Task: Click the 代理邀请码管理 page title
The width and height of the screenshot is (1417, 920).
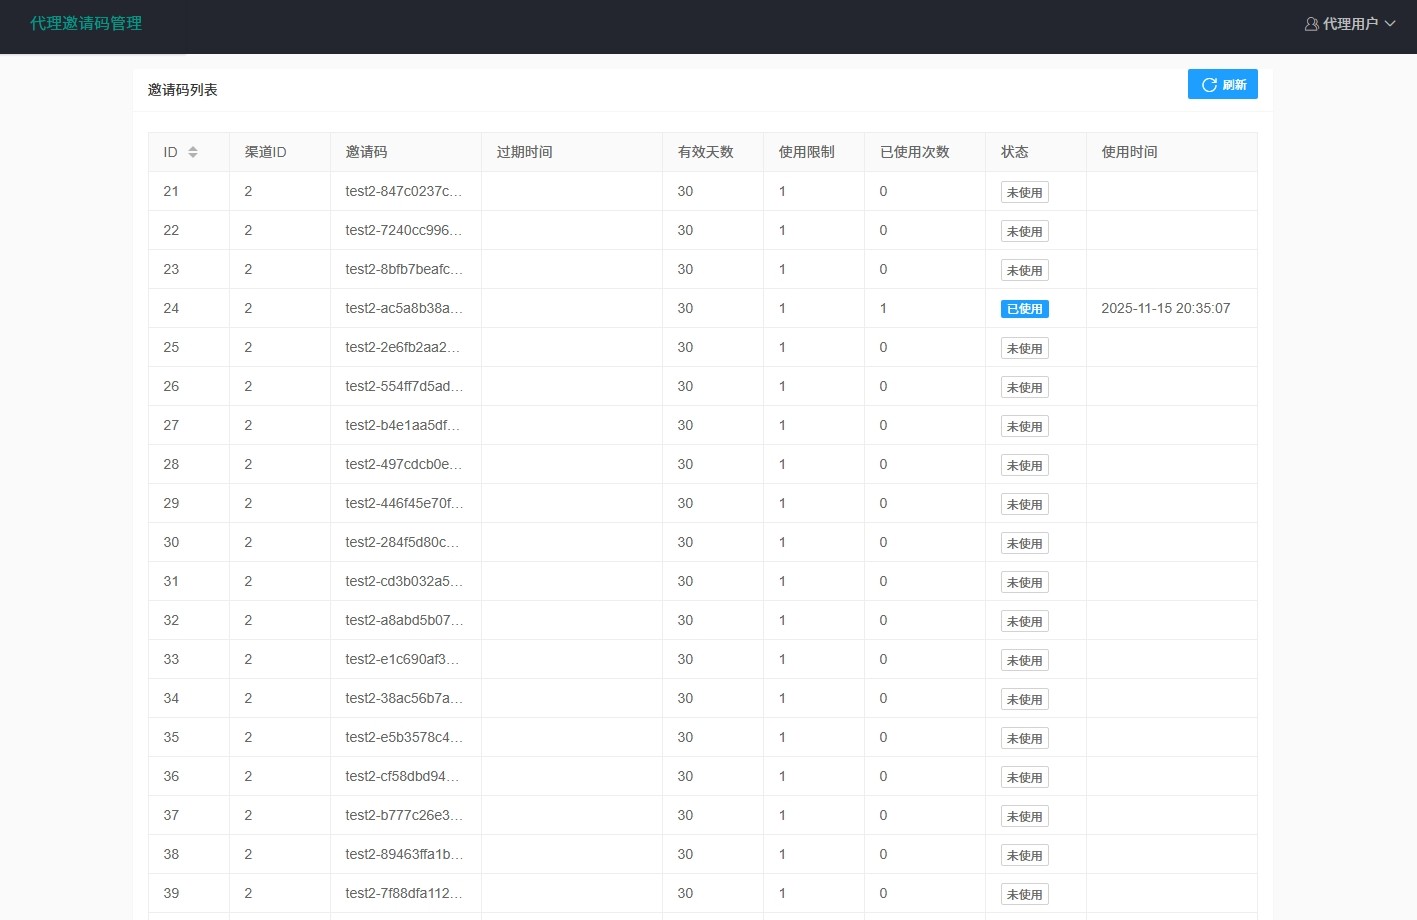Action: coord(86,23)
